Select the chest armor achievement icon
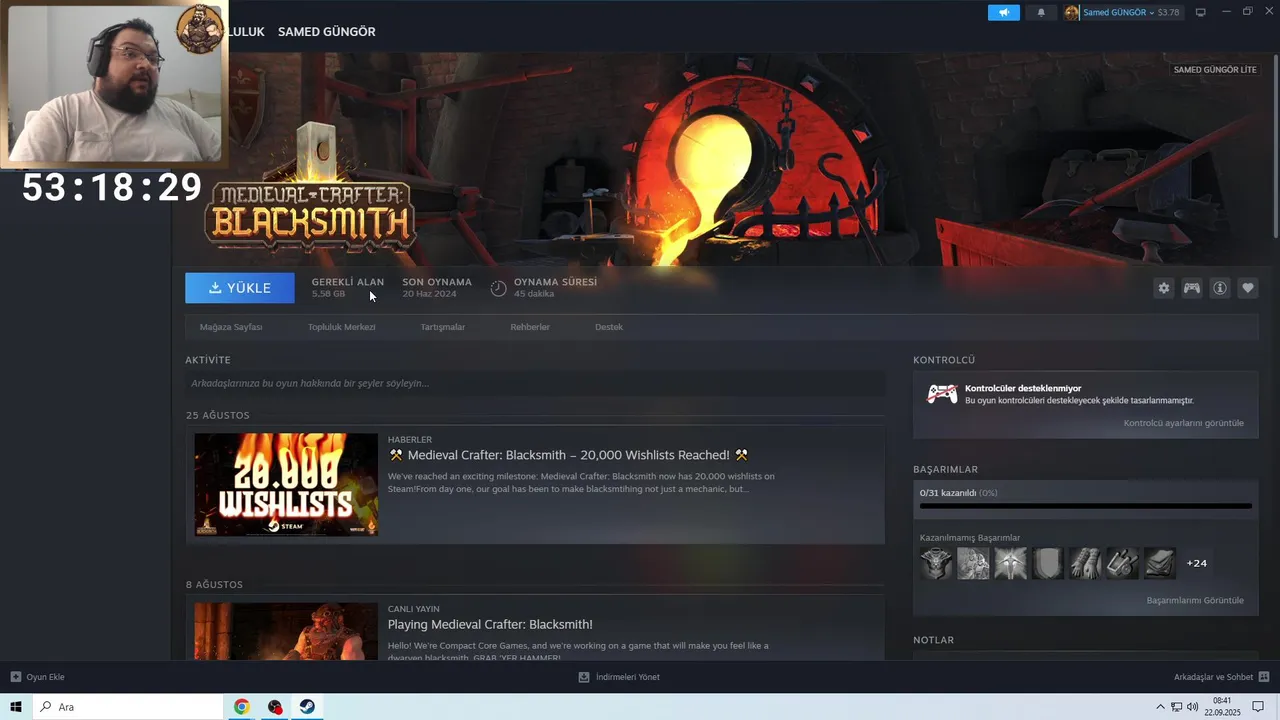The width and height of the screenshot is (1280, 720). [936, 563]
